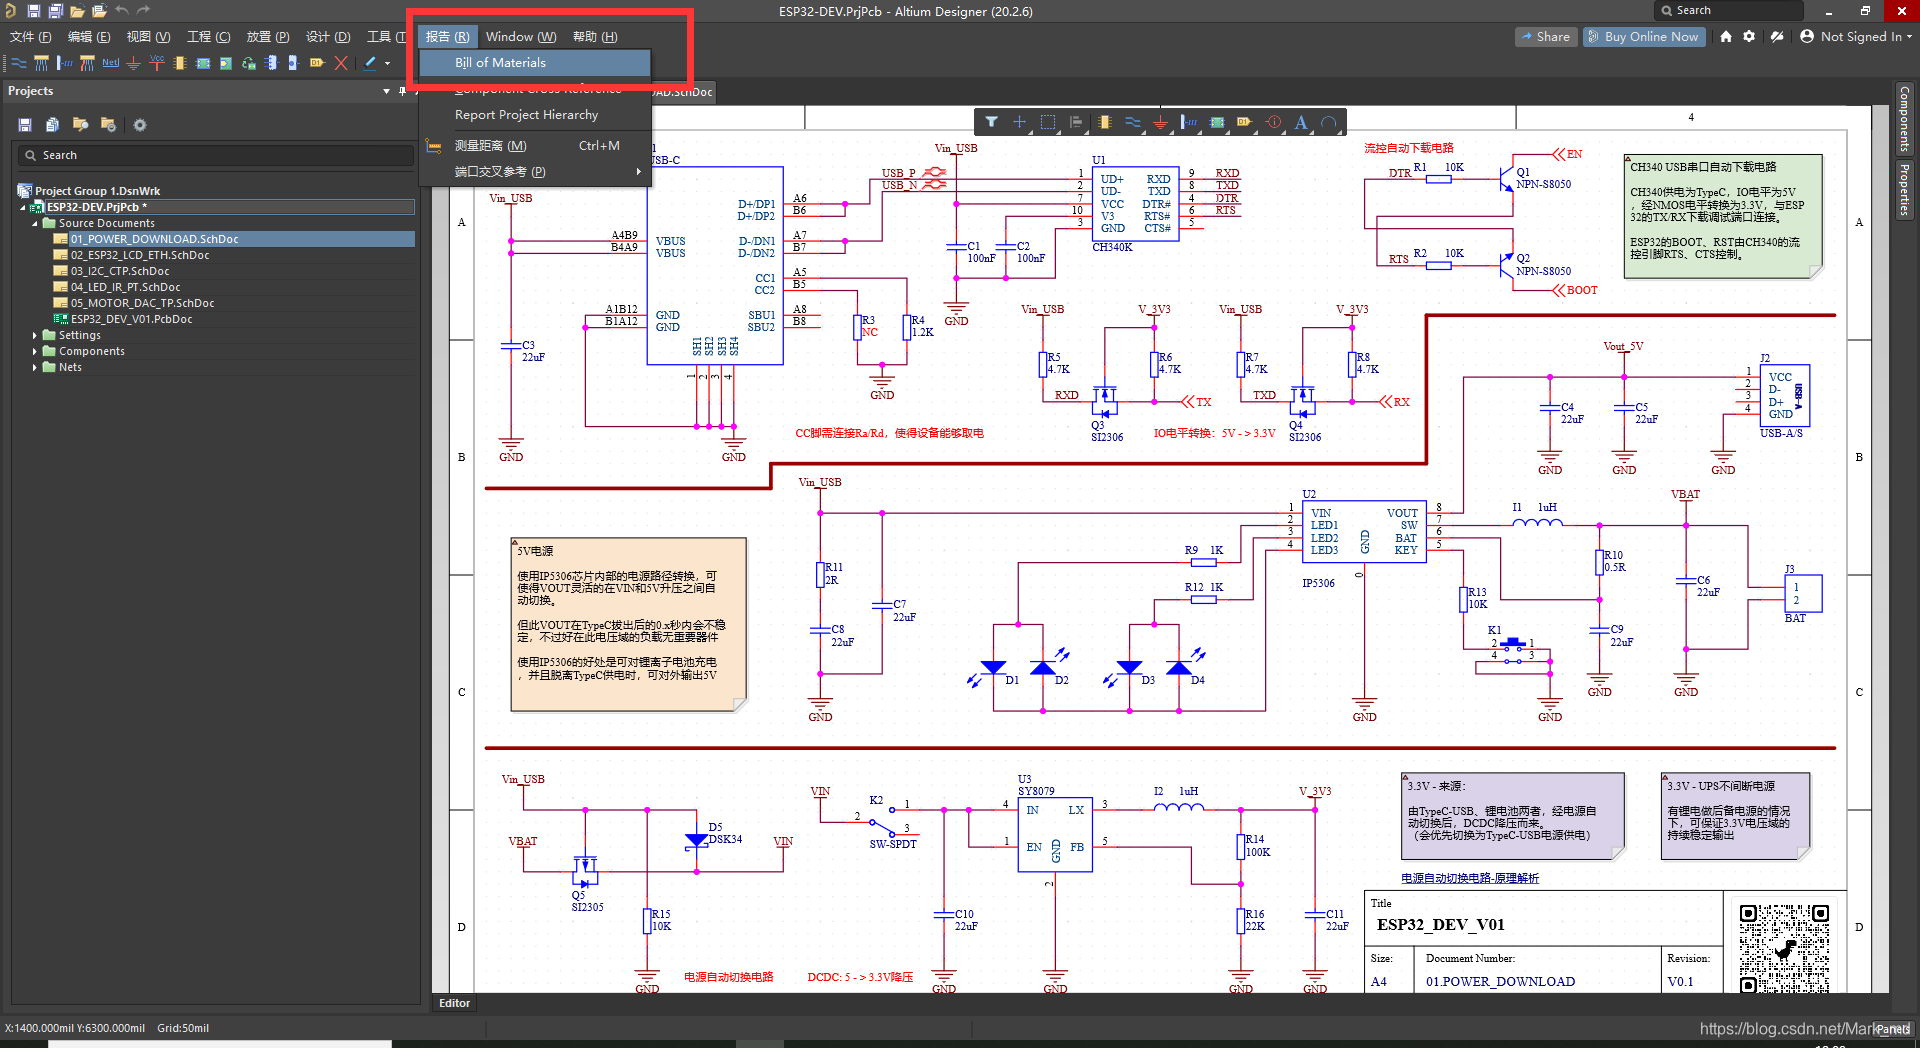Click the red parameter set directive icon in the Active Bar

(1273, 122)
